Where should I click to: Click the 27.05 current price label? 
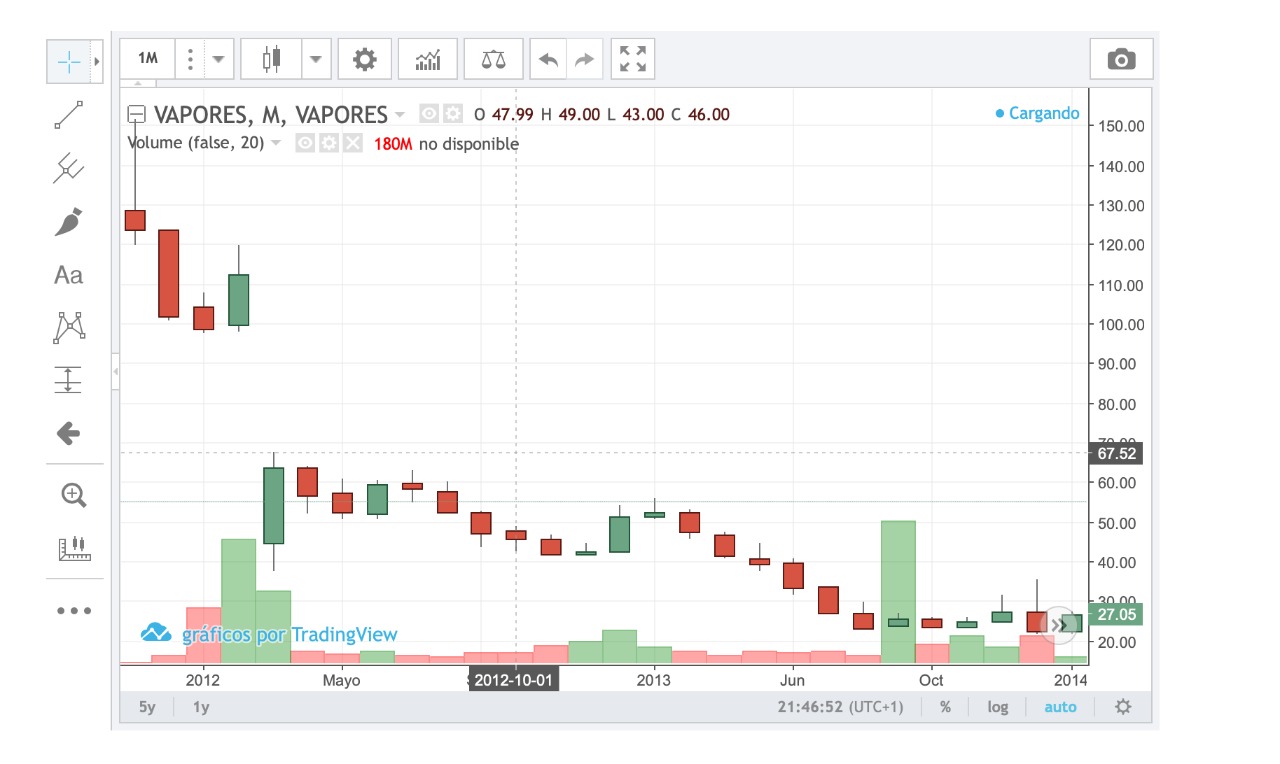[1115, 614]
